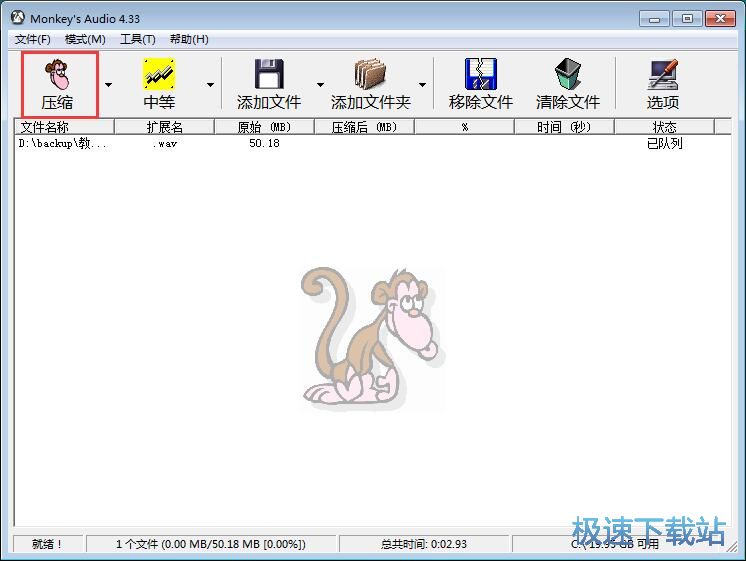The width and height of the screenshot is (746, 561).
Task: Click the 添加文件 floppy disk icon
Action: (269, 74)
